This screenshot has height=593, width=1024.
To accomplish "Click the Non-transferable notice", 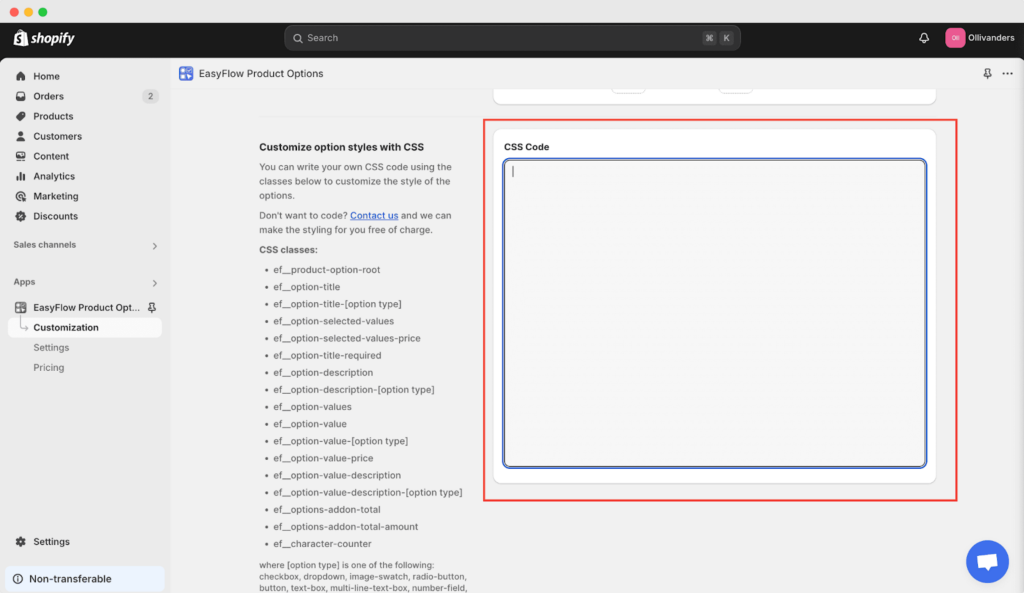I will click(70, 579).
